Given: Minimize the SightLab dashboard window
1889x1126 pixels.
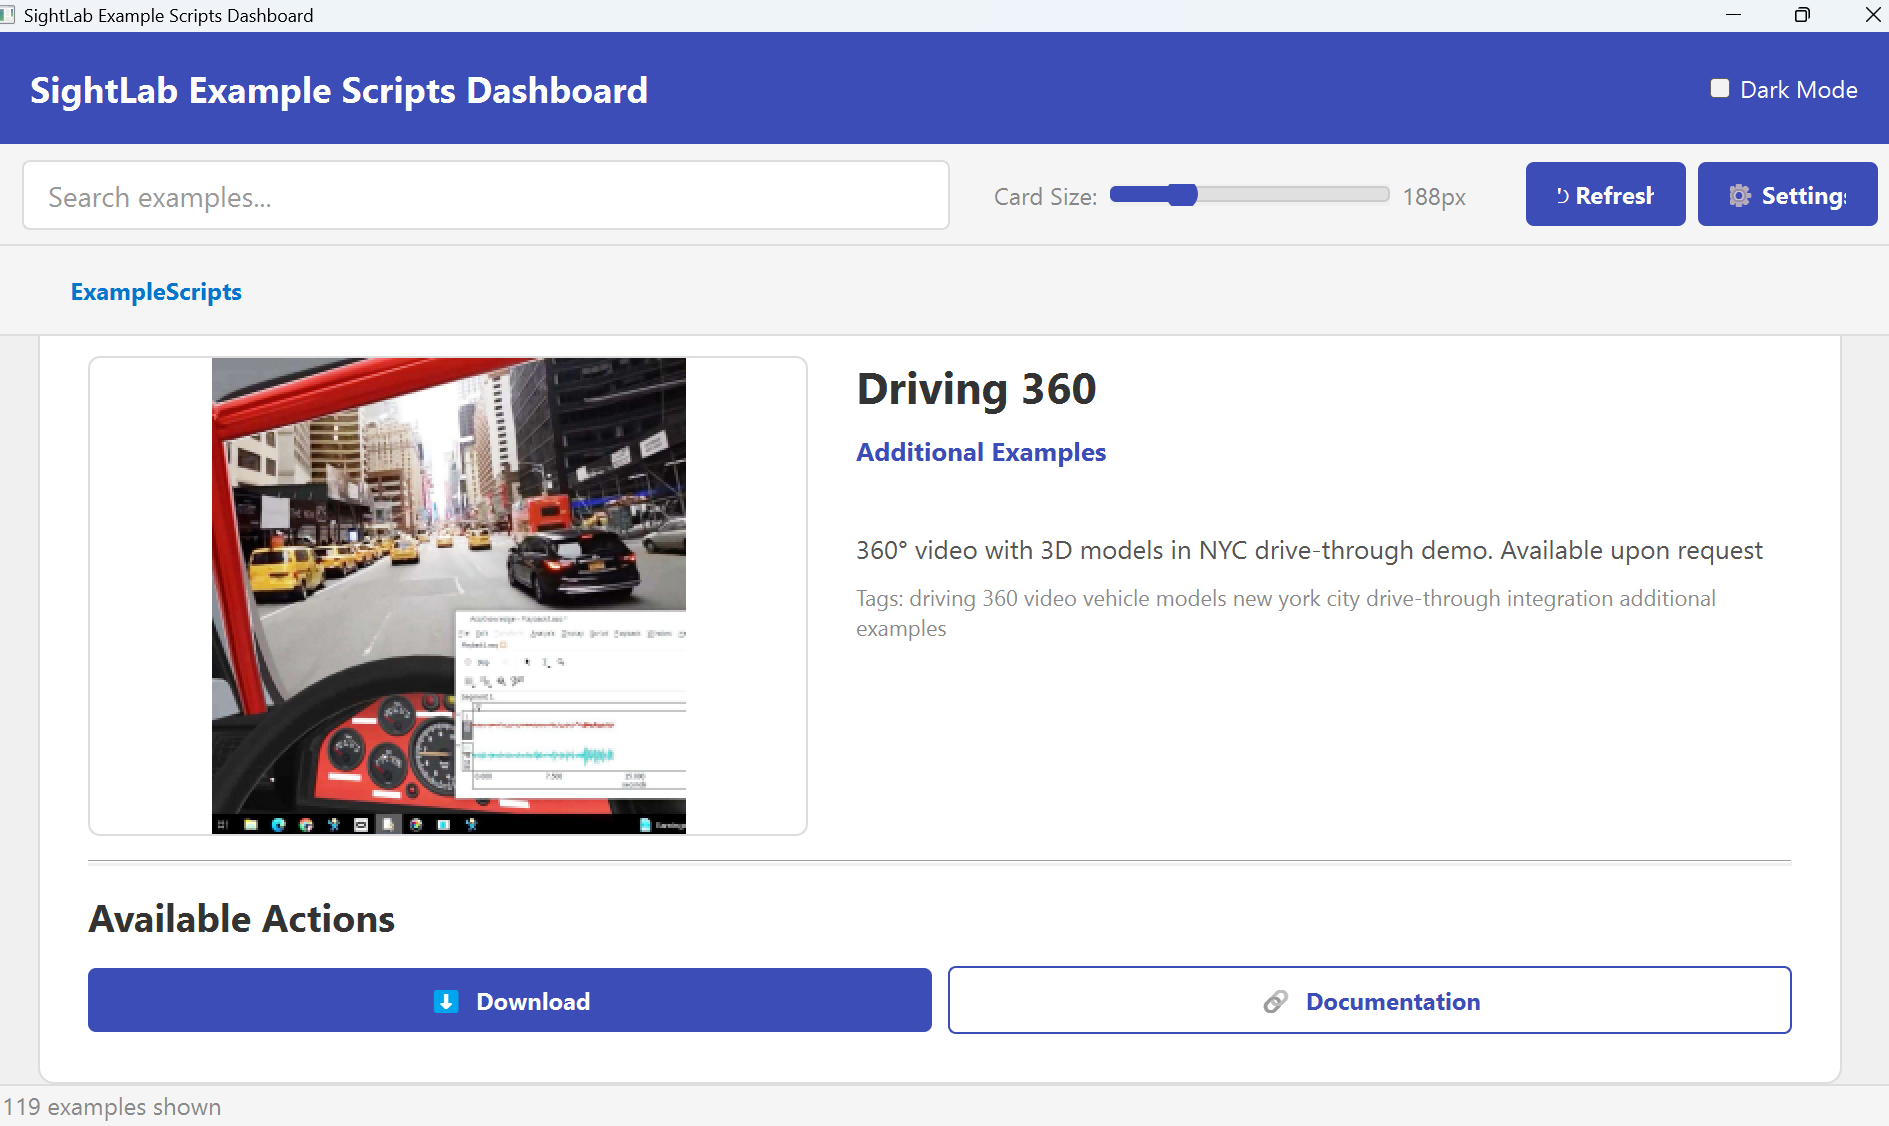Looking at the screenshot, I should [x=1733, y=15].
